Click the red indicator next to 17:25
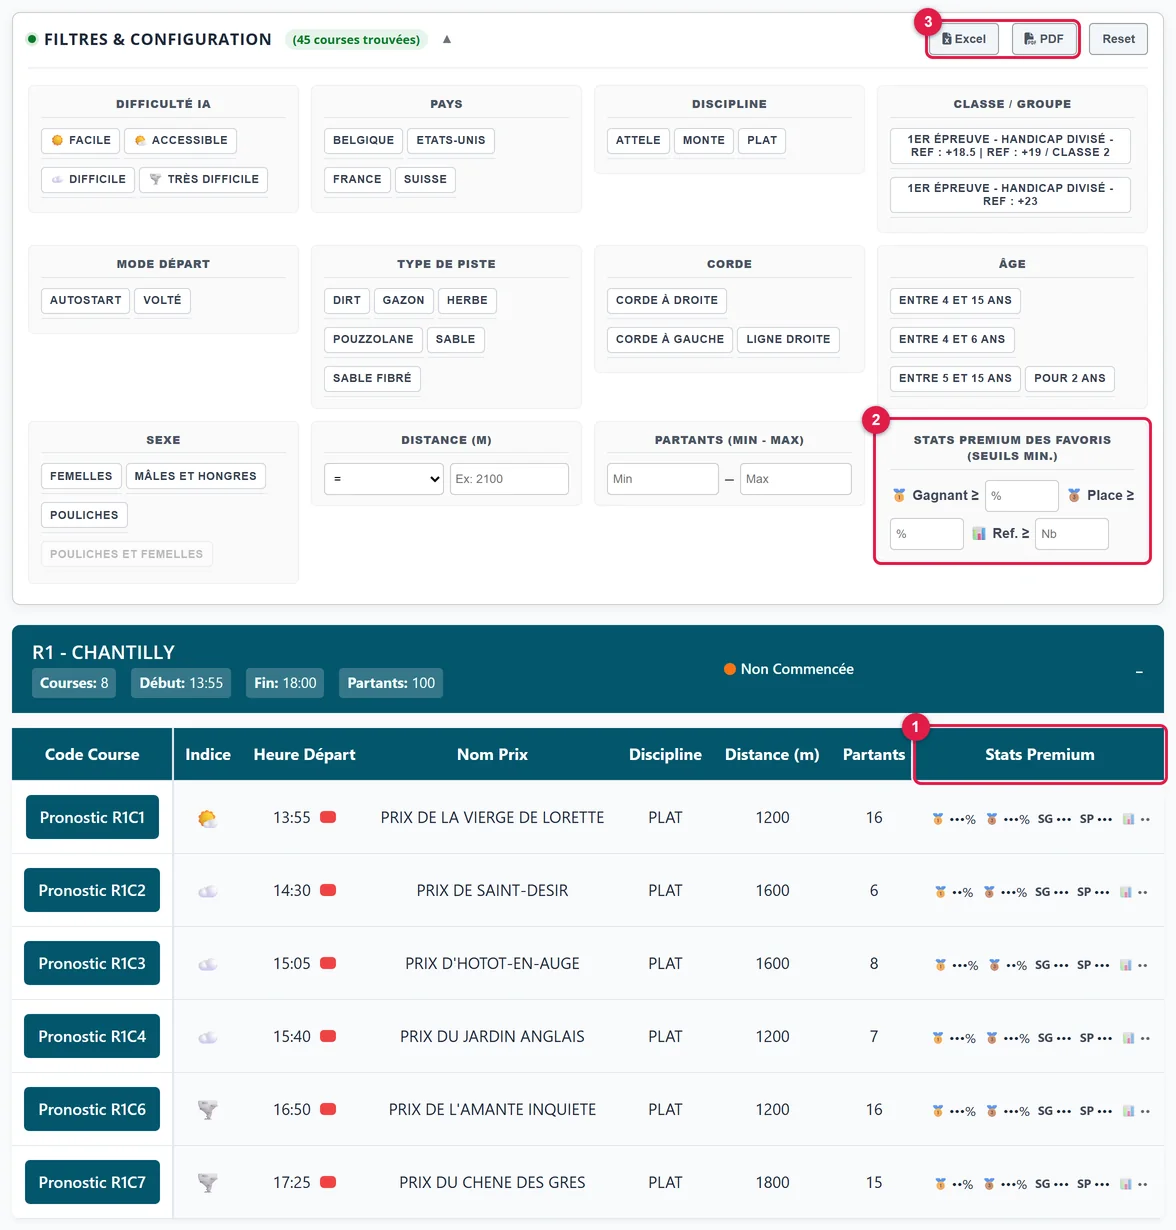1176x1230 pixels. [328, 1183]
